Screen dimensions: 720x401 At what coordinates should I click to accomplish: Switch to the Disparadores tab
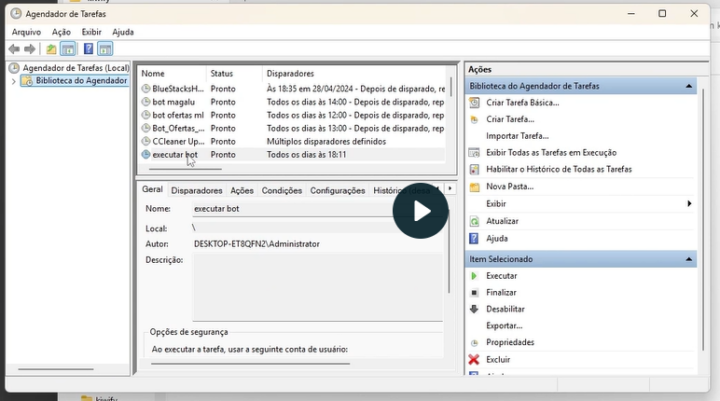196,190
